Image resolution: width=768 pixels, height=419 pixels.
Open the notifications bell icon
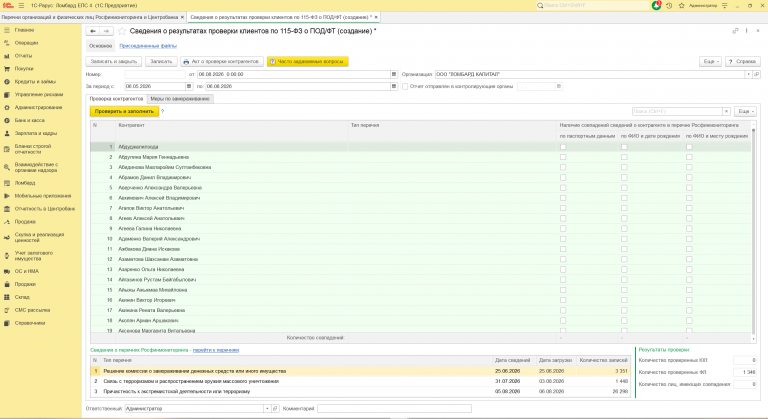coord(657,5)
